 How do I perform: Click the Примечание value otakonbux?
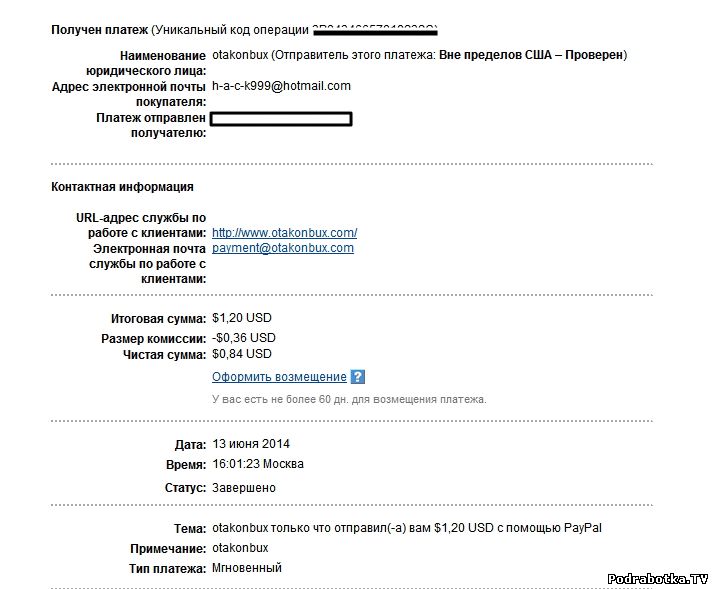240,548
